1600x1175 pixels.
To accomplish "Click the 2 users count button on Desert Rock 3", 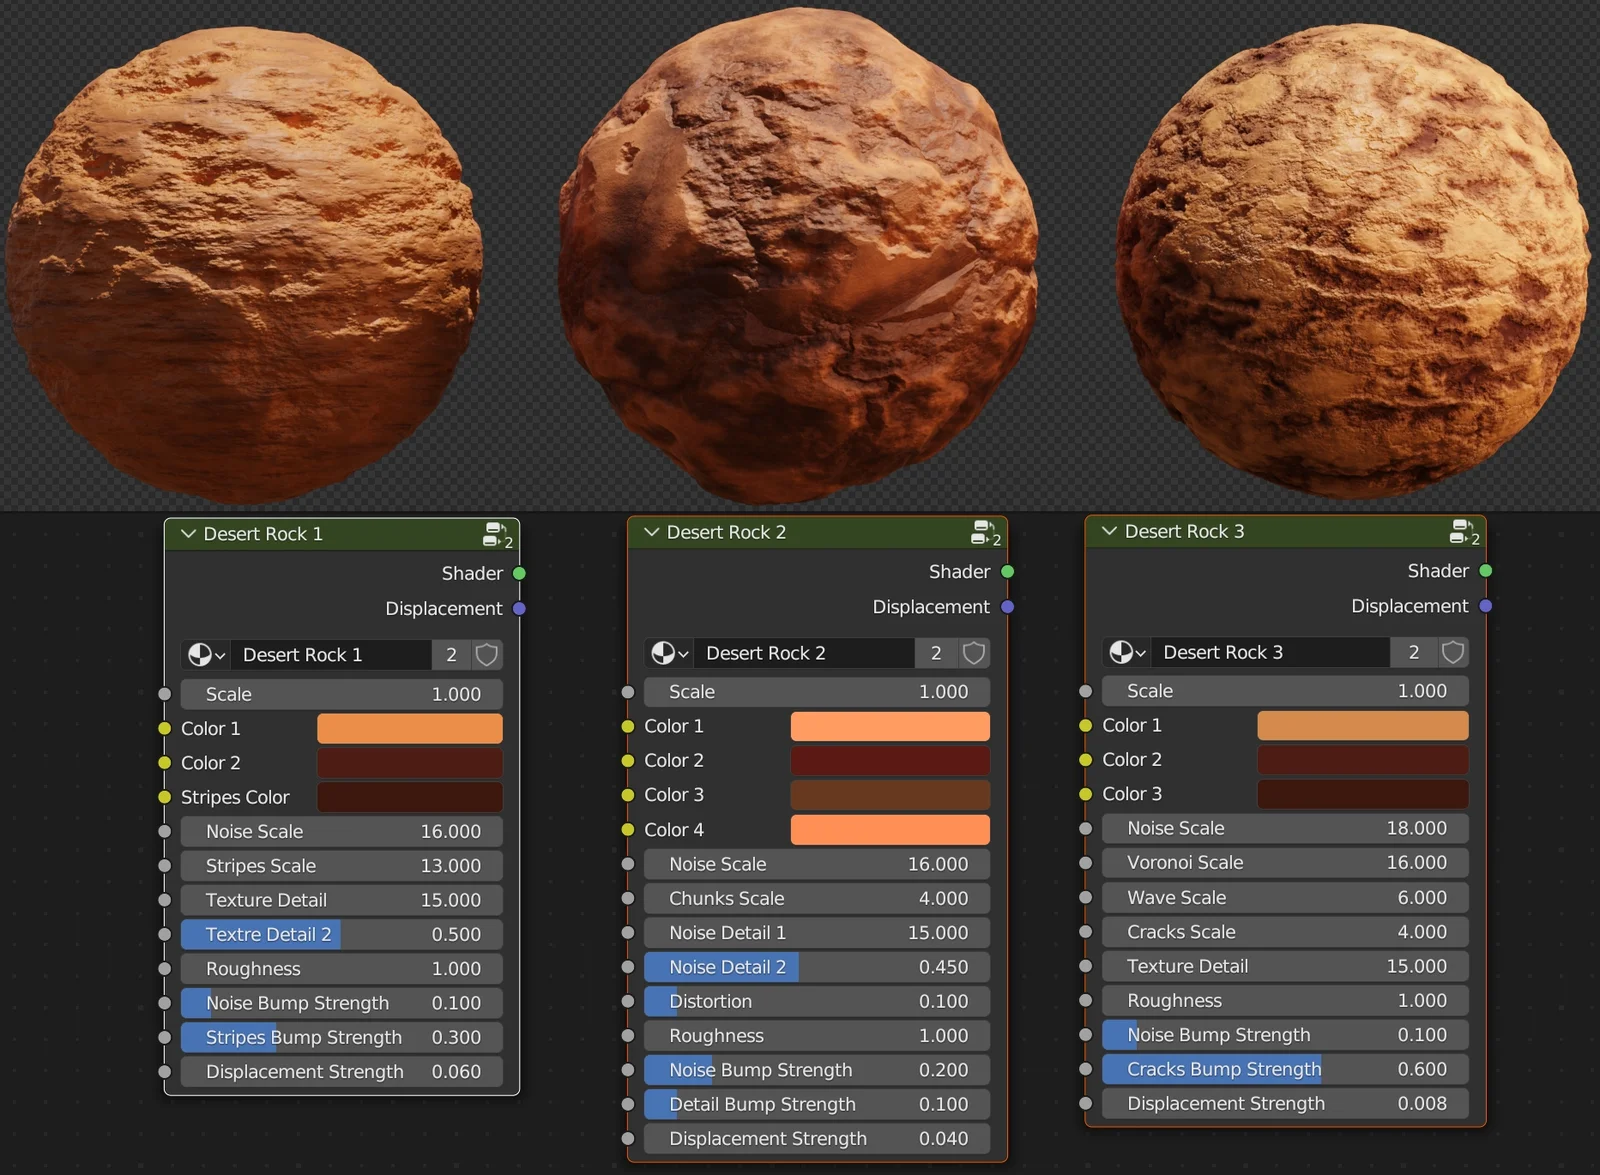I will click(x=1414, y=652).
